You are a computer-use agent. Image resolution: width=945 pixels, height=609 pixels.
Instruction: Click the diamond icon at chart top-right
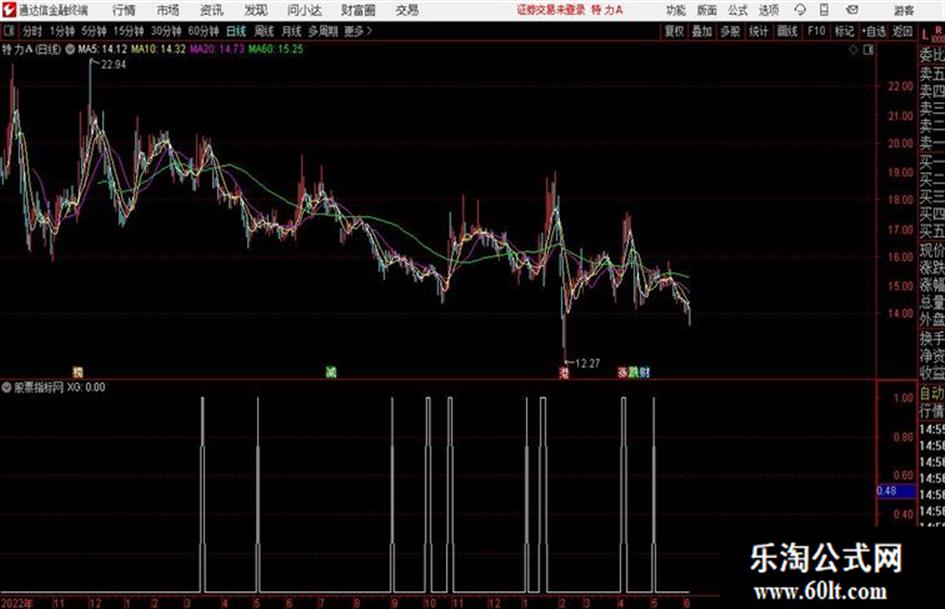point(853,50)
